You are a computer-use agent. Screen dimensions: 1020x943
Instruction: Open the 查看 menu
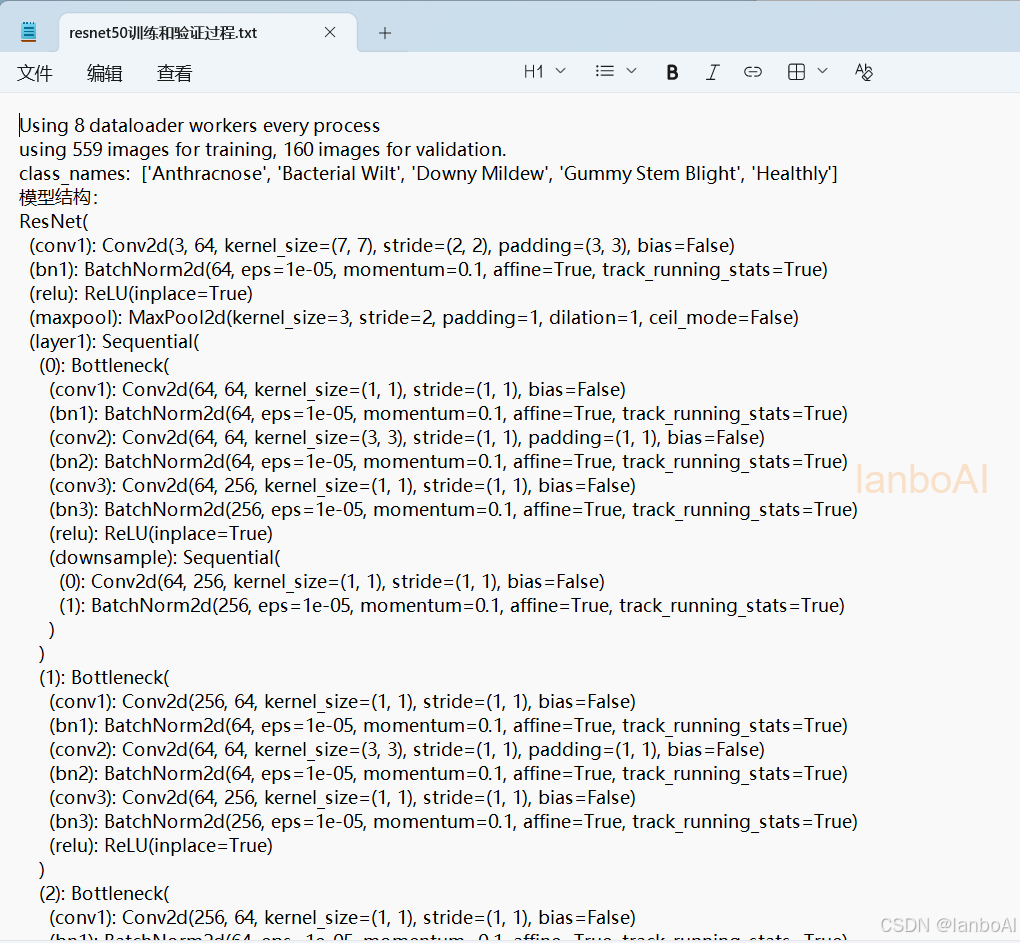pyautogui.click(x=174, y=73)
